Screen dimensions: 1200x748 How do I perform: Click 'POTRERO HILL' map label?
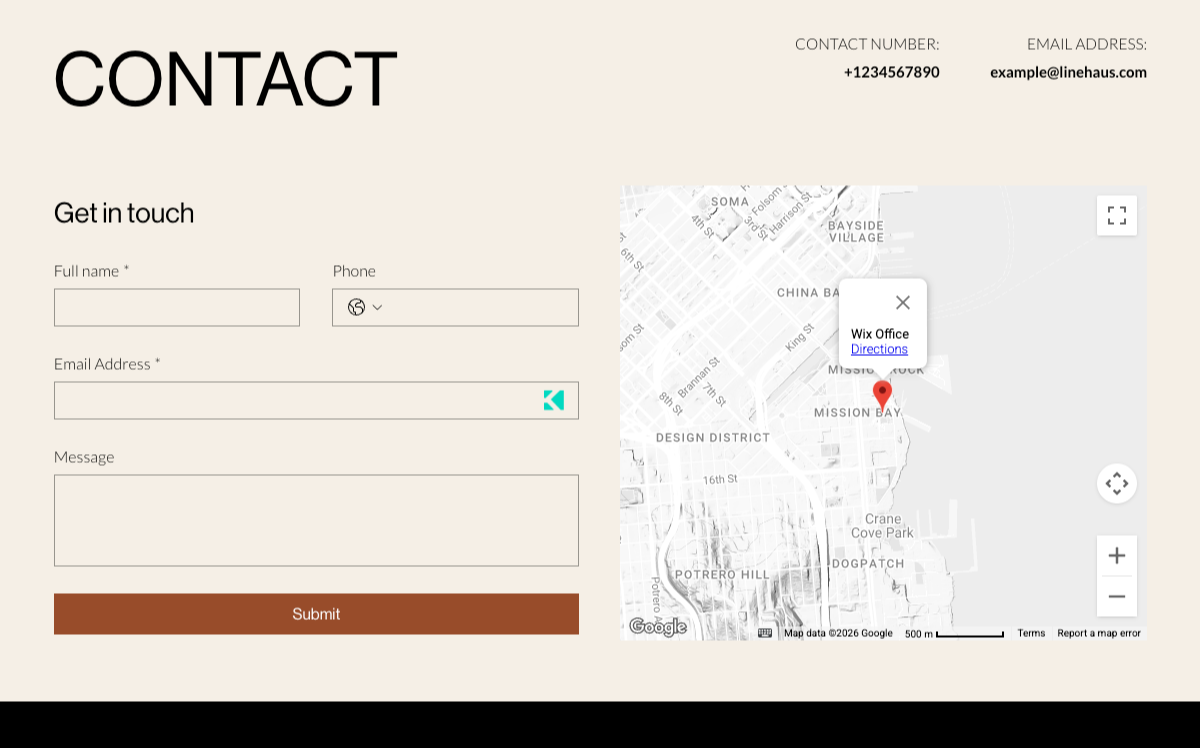click(722, 574)
